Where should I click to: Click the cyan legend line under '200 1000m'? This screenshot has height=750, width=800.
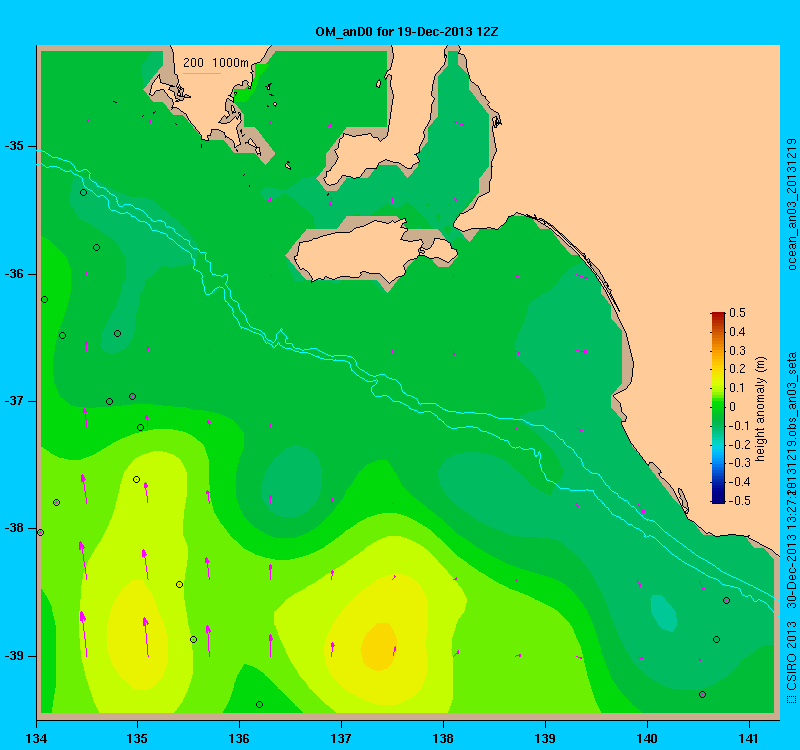tap(202, 73)
